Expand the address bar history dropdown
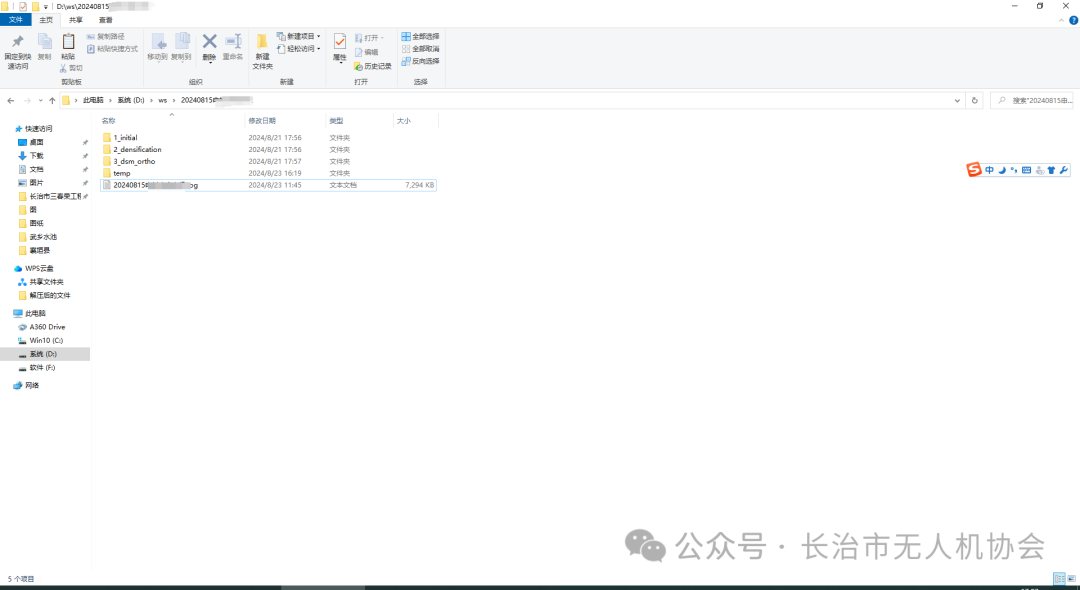 (957, 101)
